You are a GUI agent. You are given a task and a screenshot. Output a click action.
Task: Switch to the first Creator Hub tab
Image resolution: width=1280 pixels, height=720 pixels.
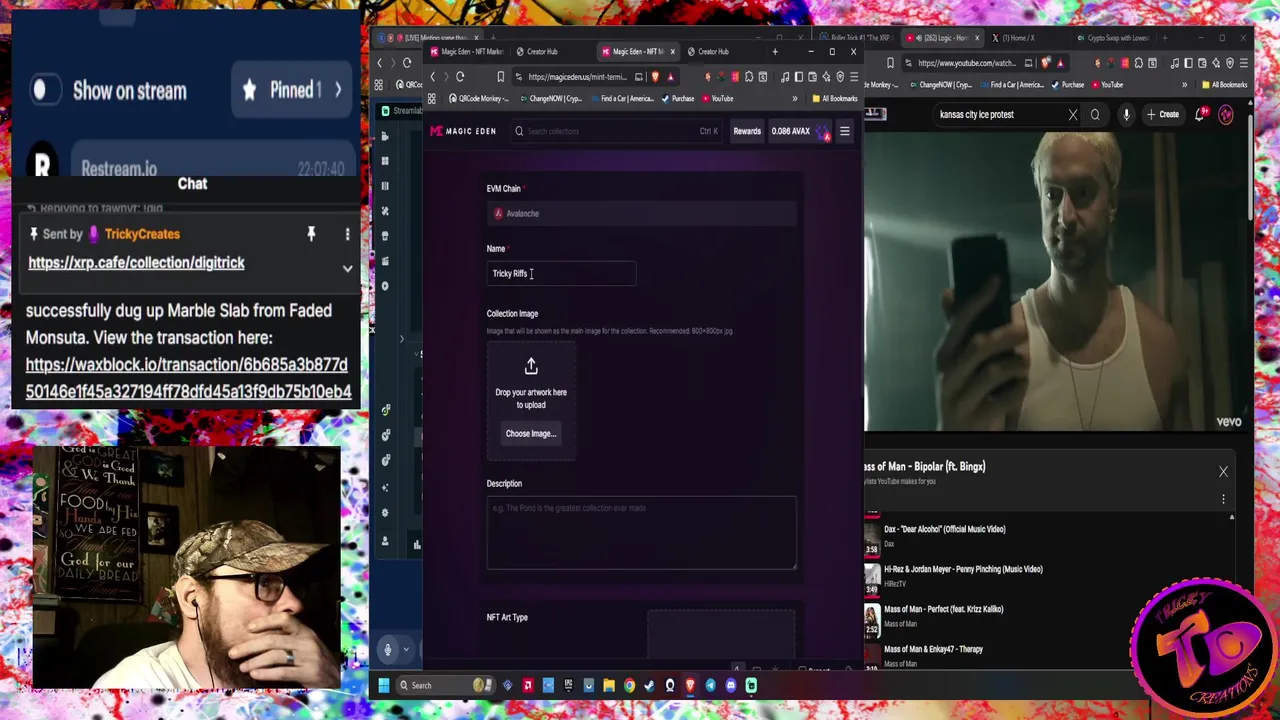click(542, 51)
